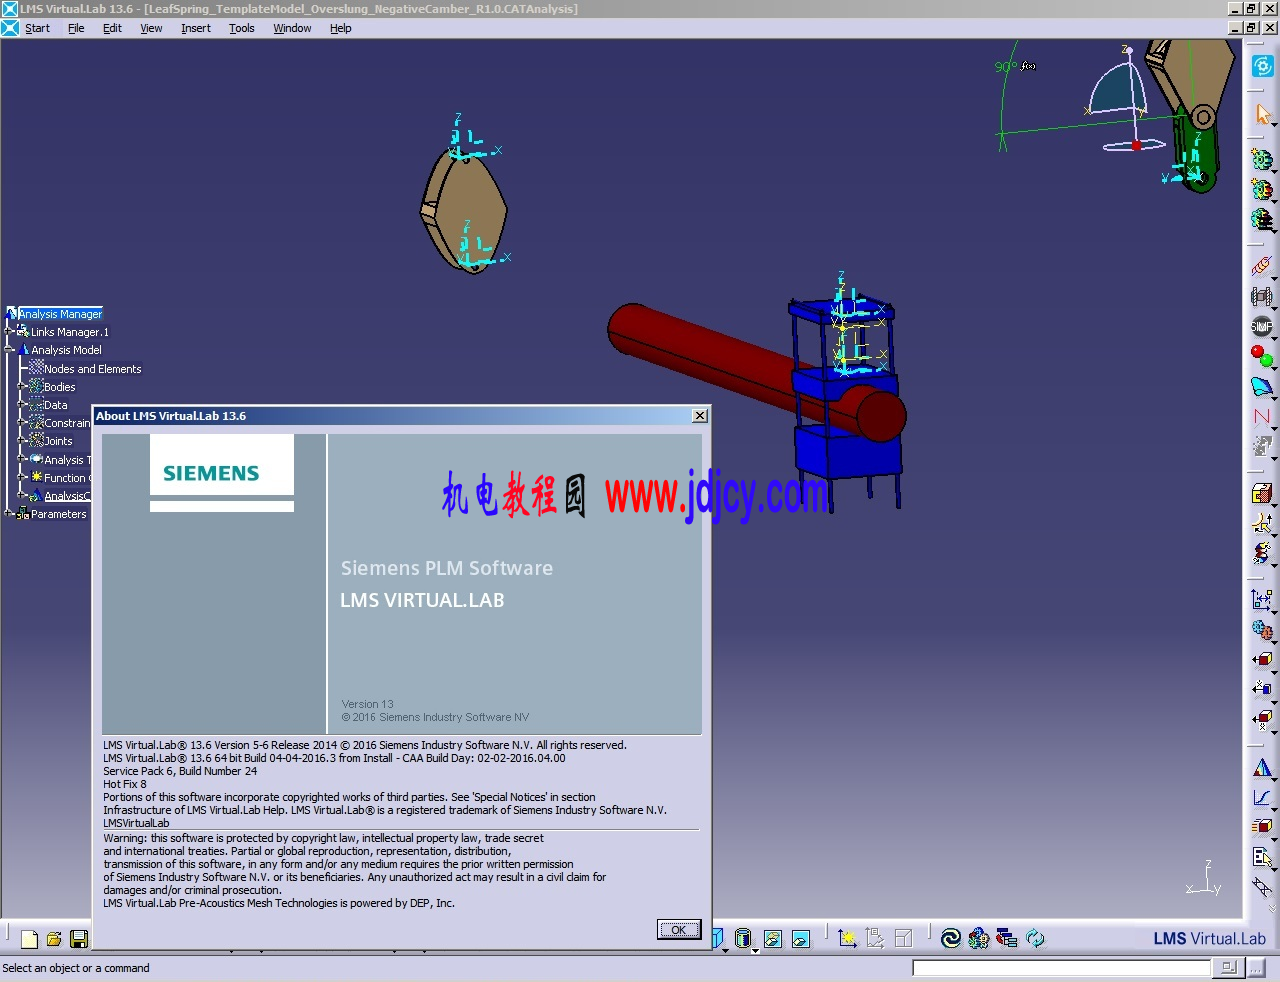Expand the Links Manager.1 node
The height and width of the screenshot is (982, 1280).
(x=9, y=332)
